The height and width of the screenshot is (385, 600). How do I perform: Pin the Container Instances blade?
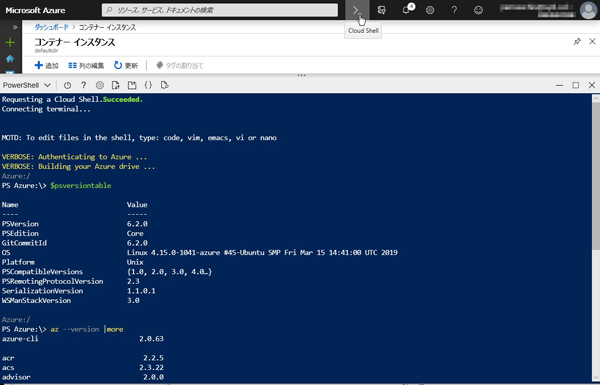(577, 41)
